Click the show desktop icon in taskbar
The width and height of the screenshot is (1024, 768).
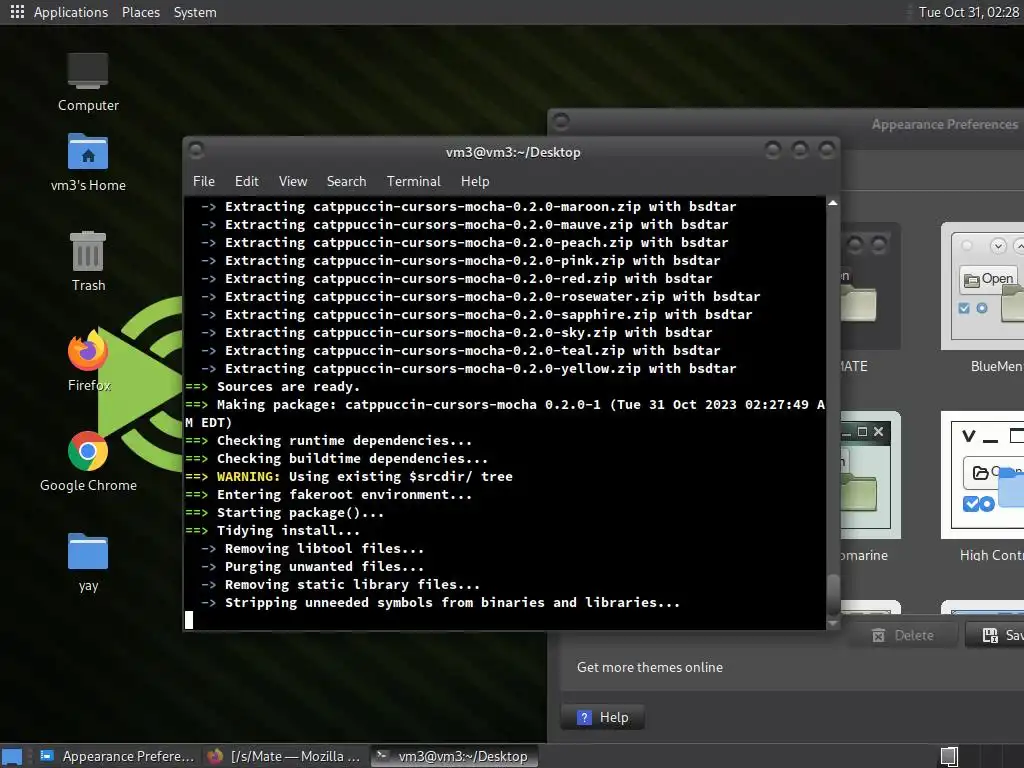coord(12,756)
